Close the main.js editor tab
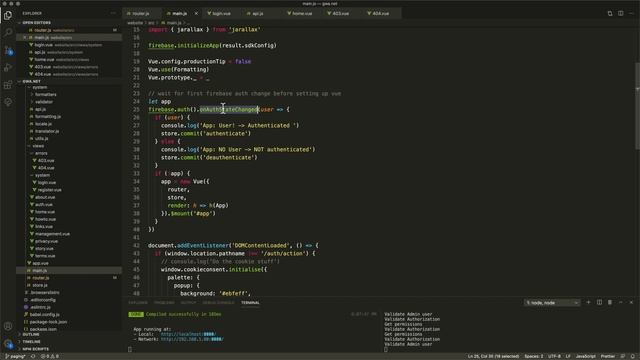This screenshot has width=640, height=360. pos(196,13)
